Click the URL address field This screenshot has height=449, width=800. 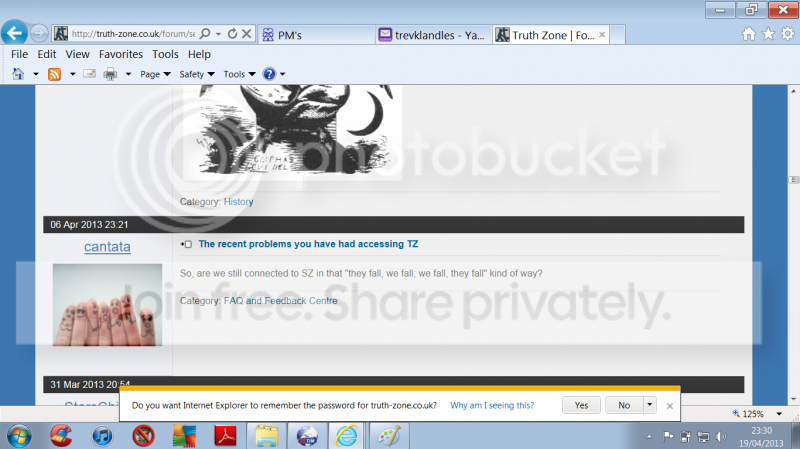coord(133,34)
